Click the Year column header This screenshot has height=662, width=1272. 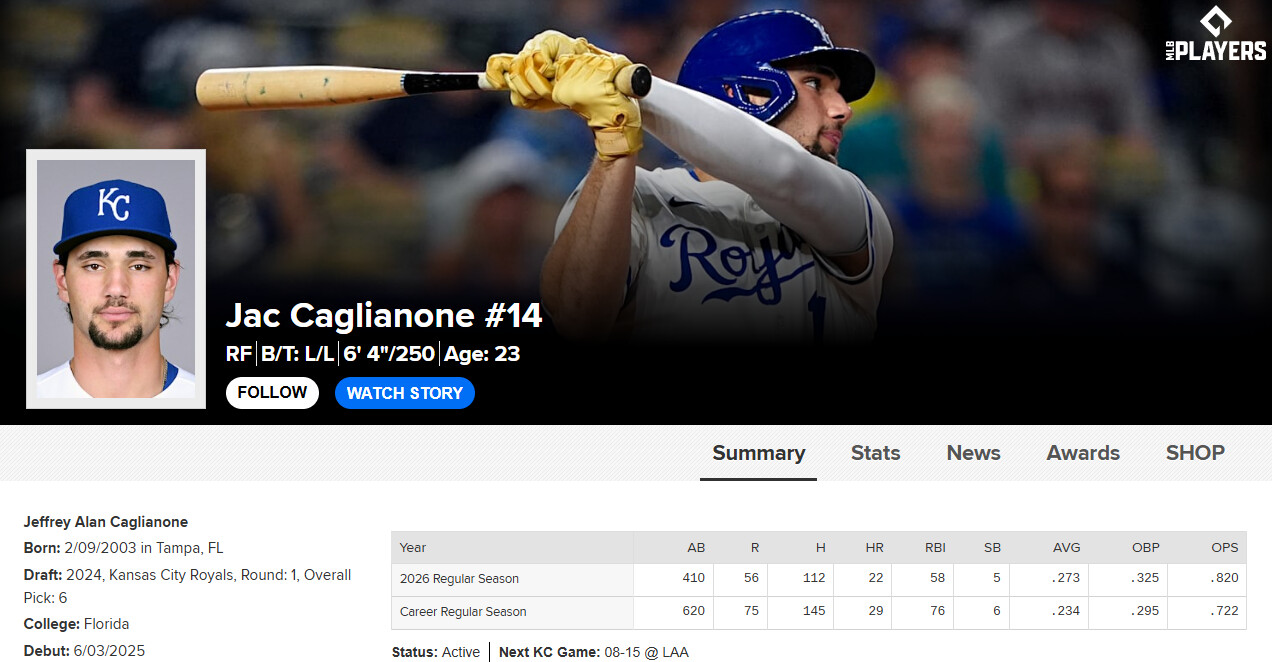click(x=413, y=547)
